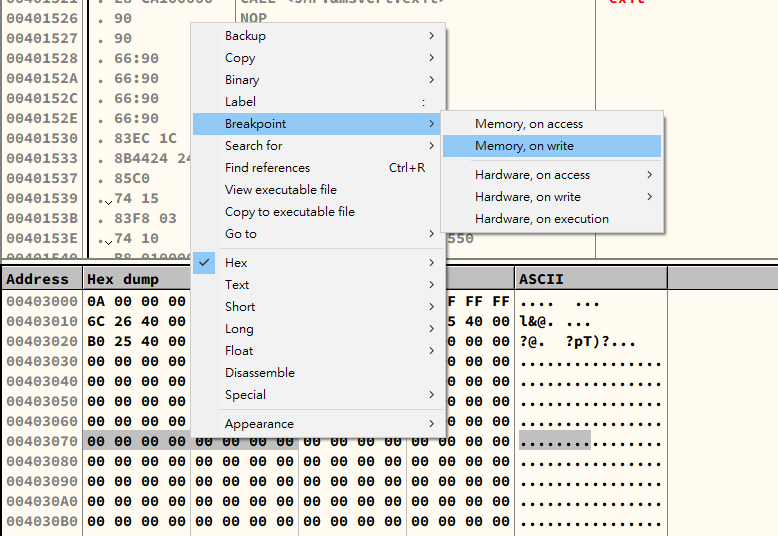Click the Address column header
The image size is (778, 536).
pyautogui.click(x=38, y=279)
